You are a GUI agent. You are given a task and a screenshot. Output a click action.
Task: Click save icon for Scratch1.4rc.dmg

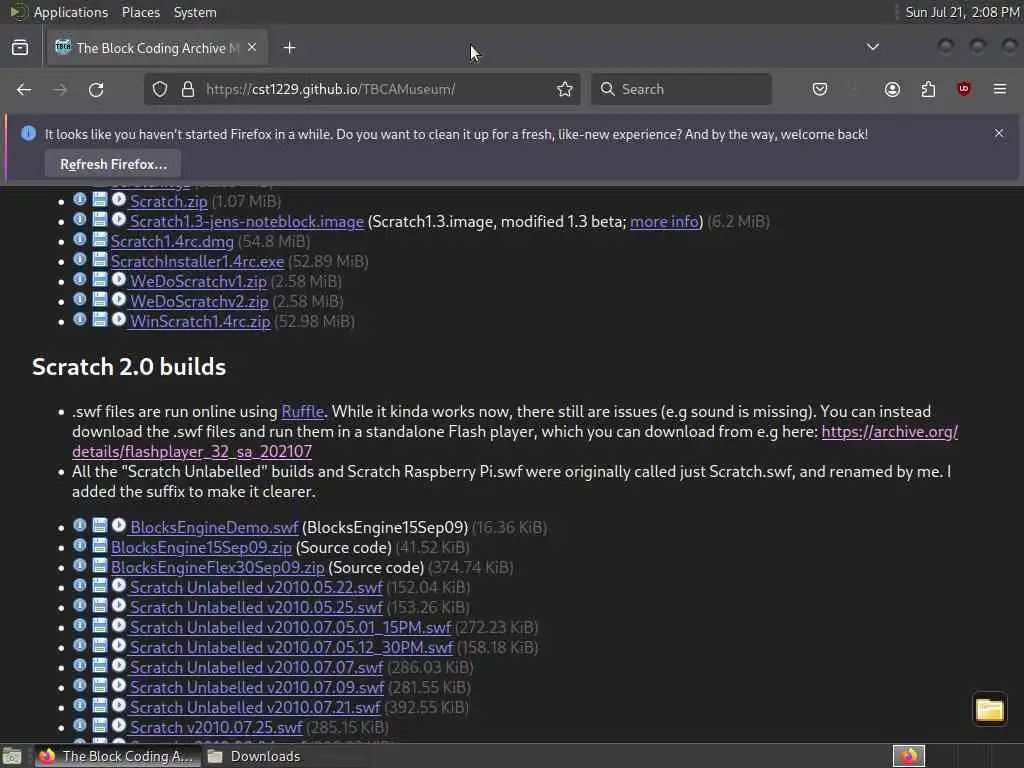point(99,240)
